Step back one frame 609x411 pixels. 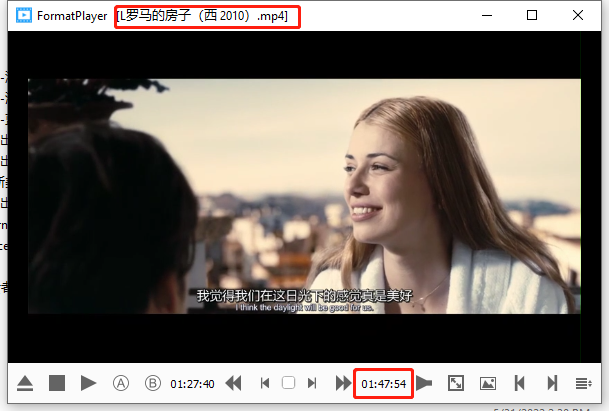click(x=265, y=383)
